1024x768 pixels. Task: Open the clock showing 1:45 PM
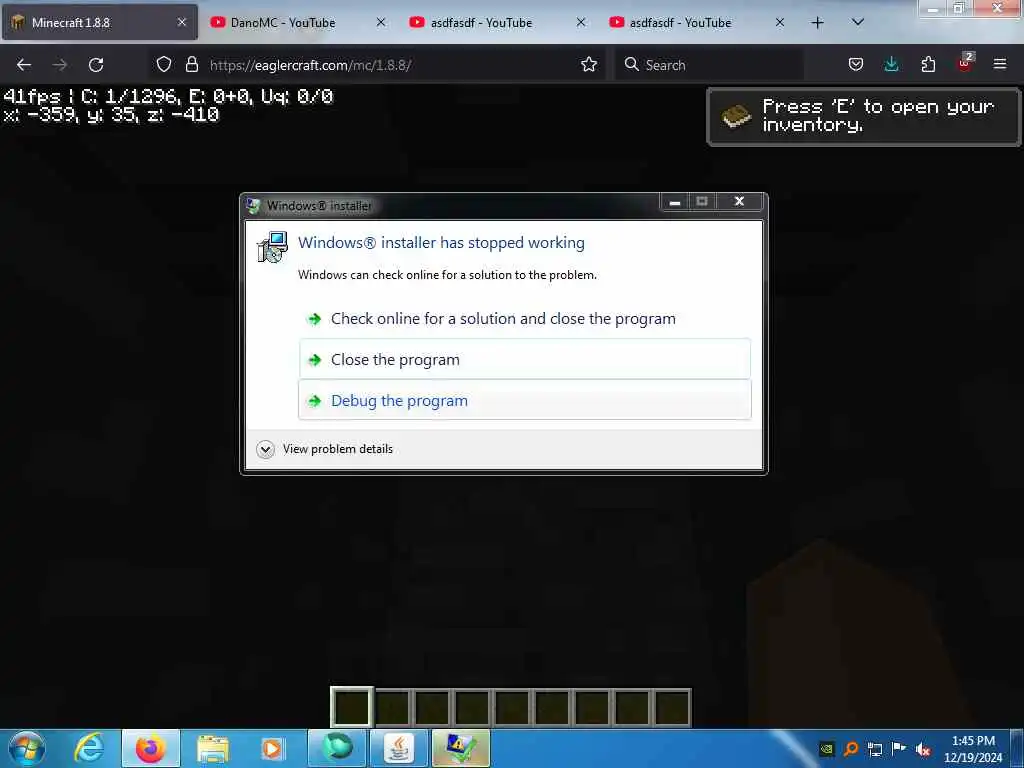point(973,749)
